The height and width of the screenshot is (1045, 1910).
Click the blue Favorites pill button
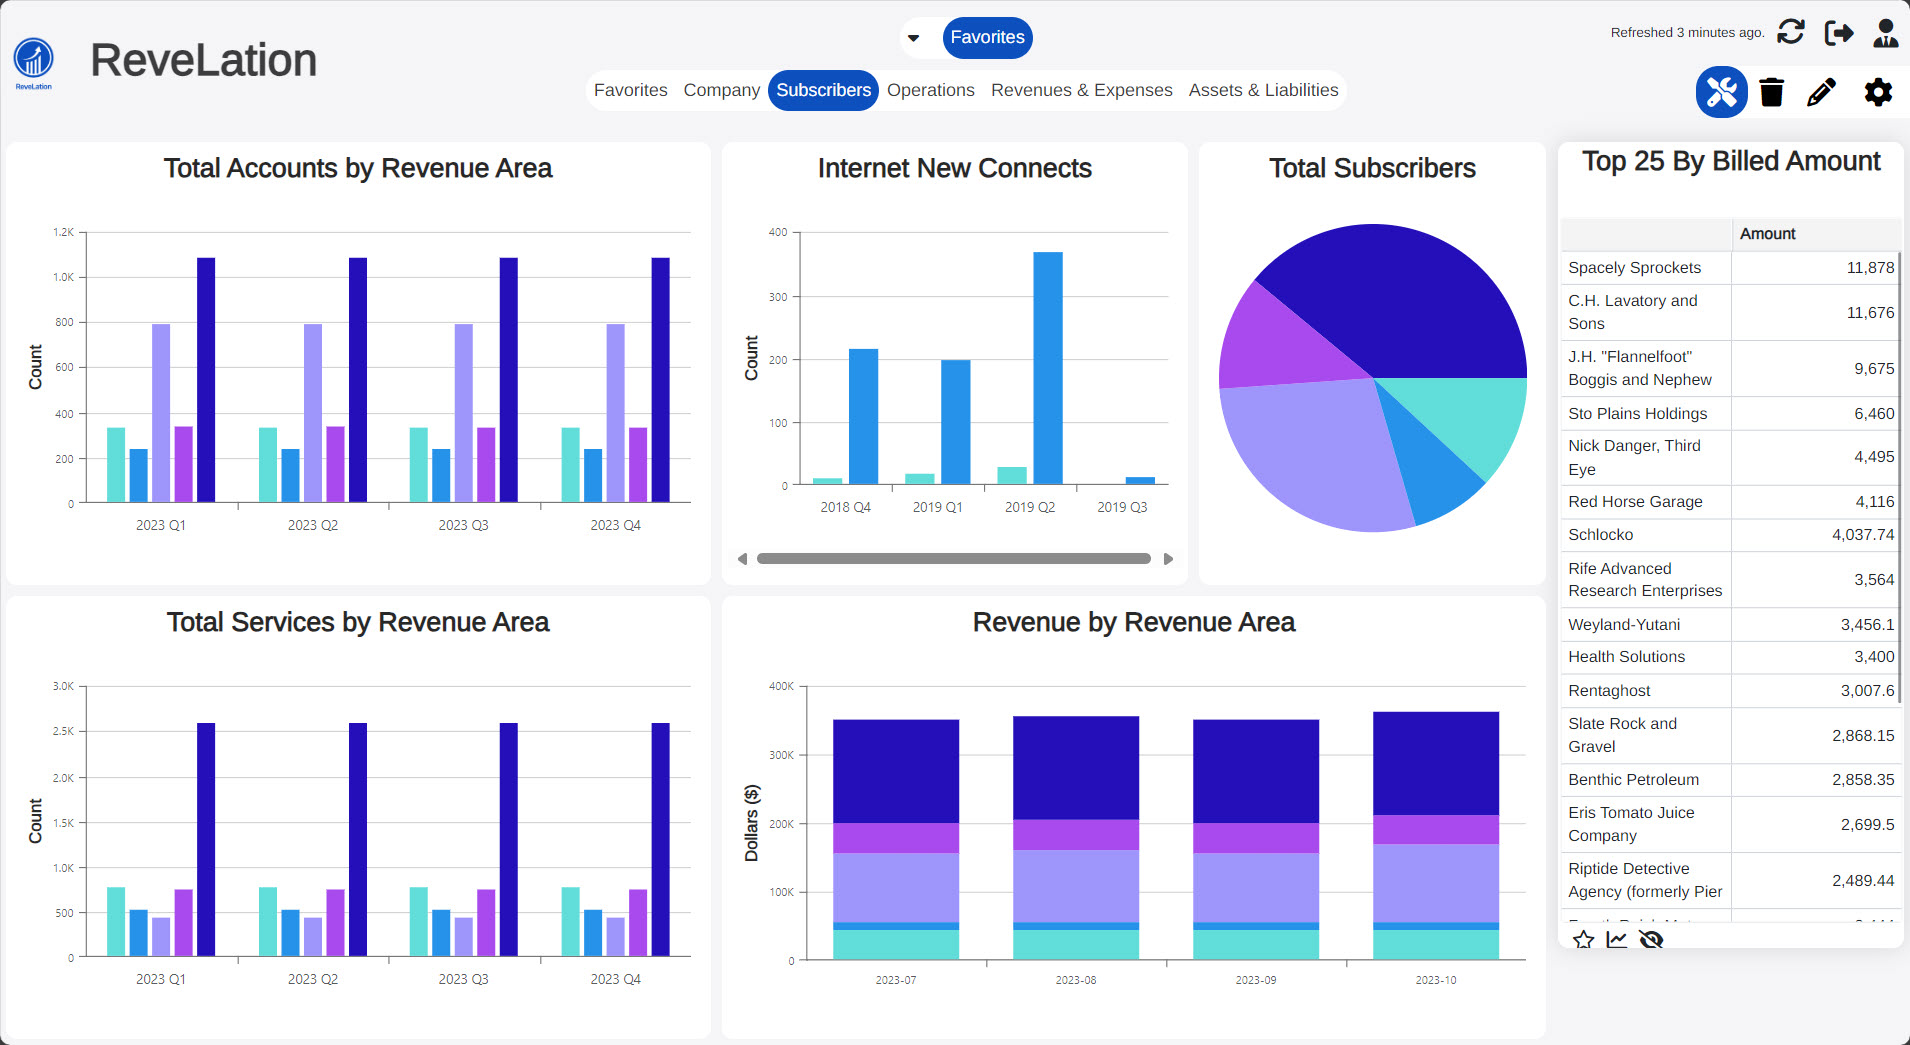coord(987,38)
